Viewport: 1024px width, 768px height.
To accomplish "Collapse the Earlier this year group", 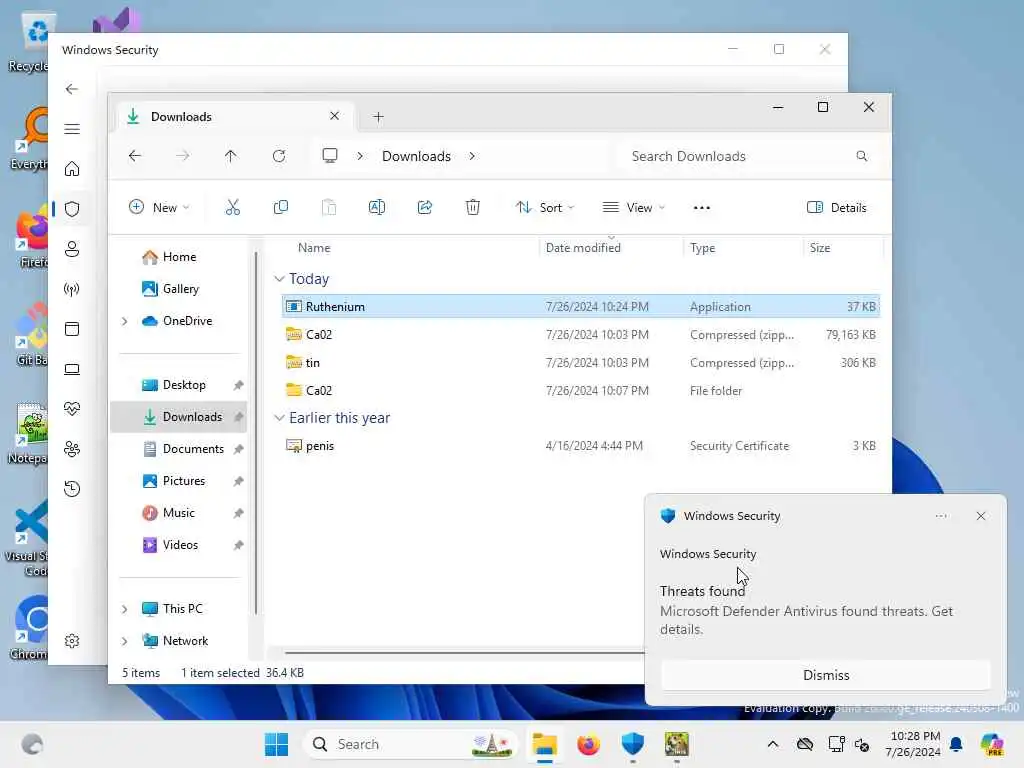I will tap(280, 418).
